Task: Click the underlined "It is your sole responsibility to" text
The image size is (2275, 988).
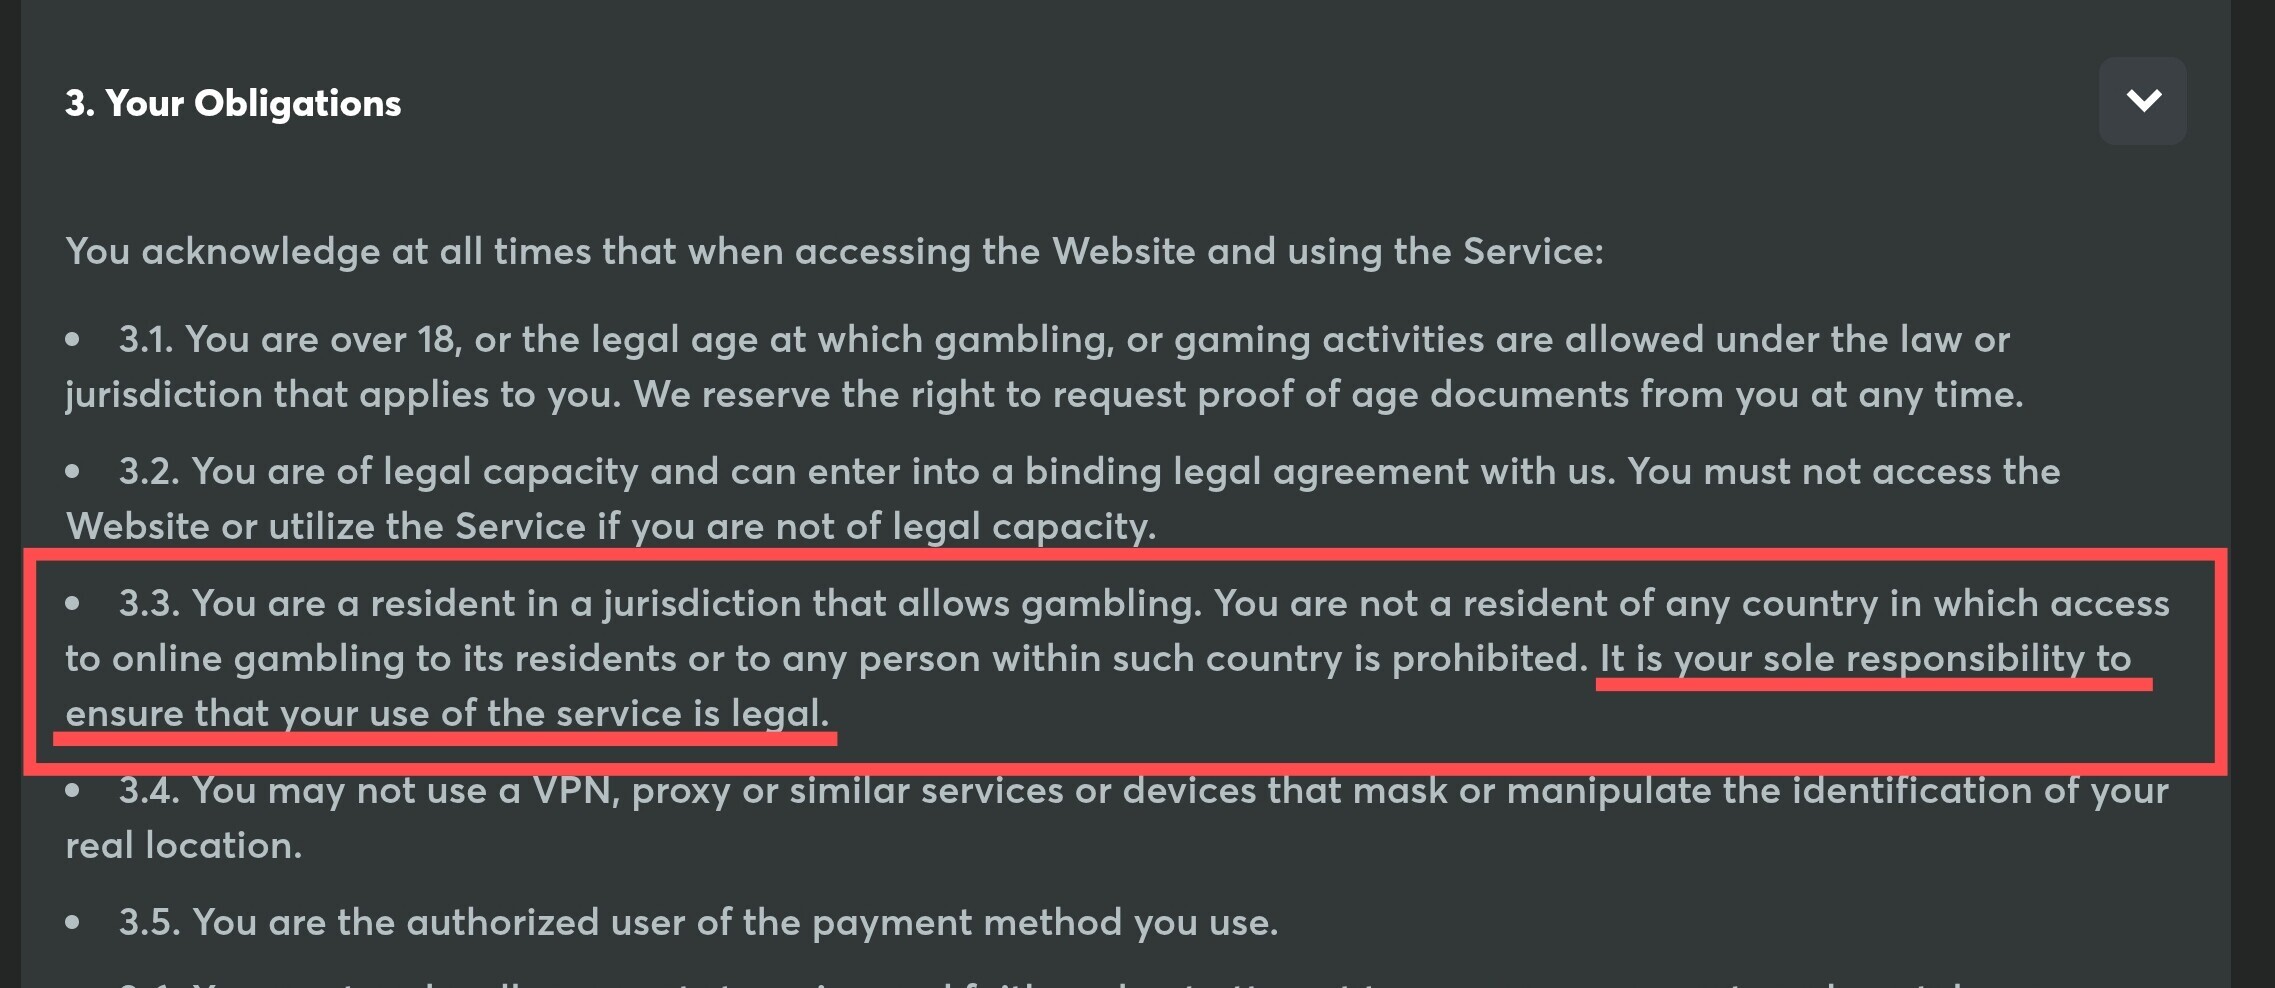Action: 1866,658
